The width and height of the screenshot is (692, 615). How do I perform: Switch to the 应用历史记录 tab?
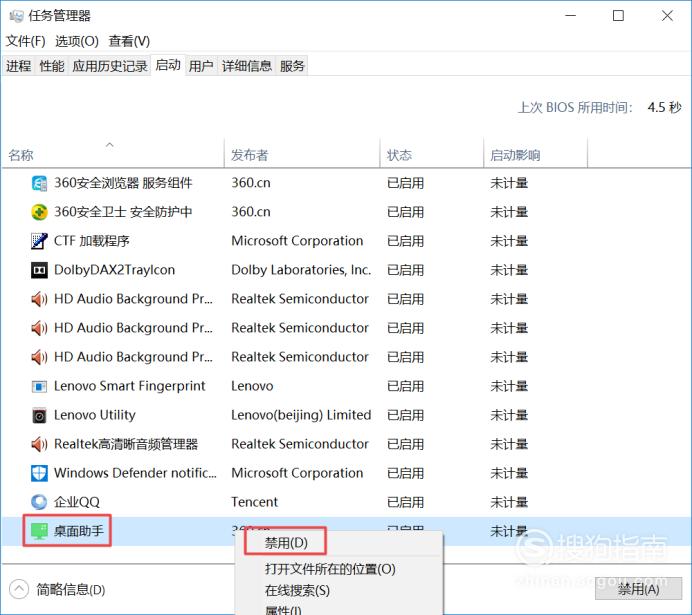point(110,66)
